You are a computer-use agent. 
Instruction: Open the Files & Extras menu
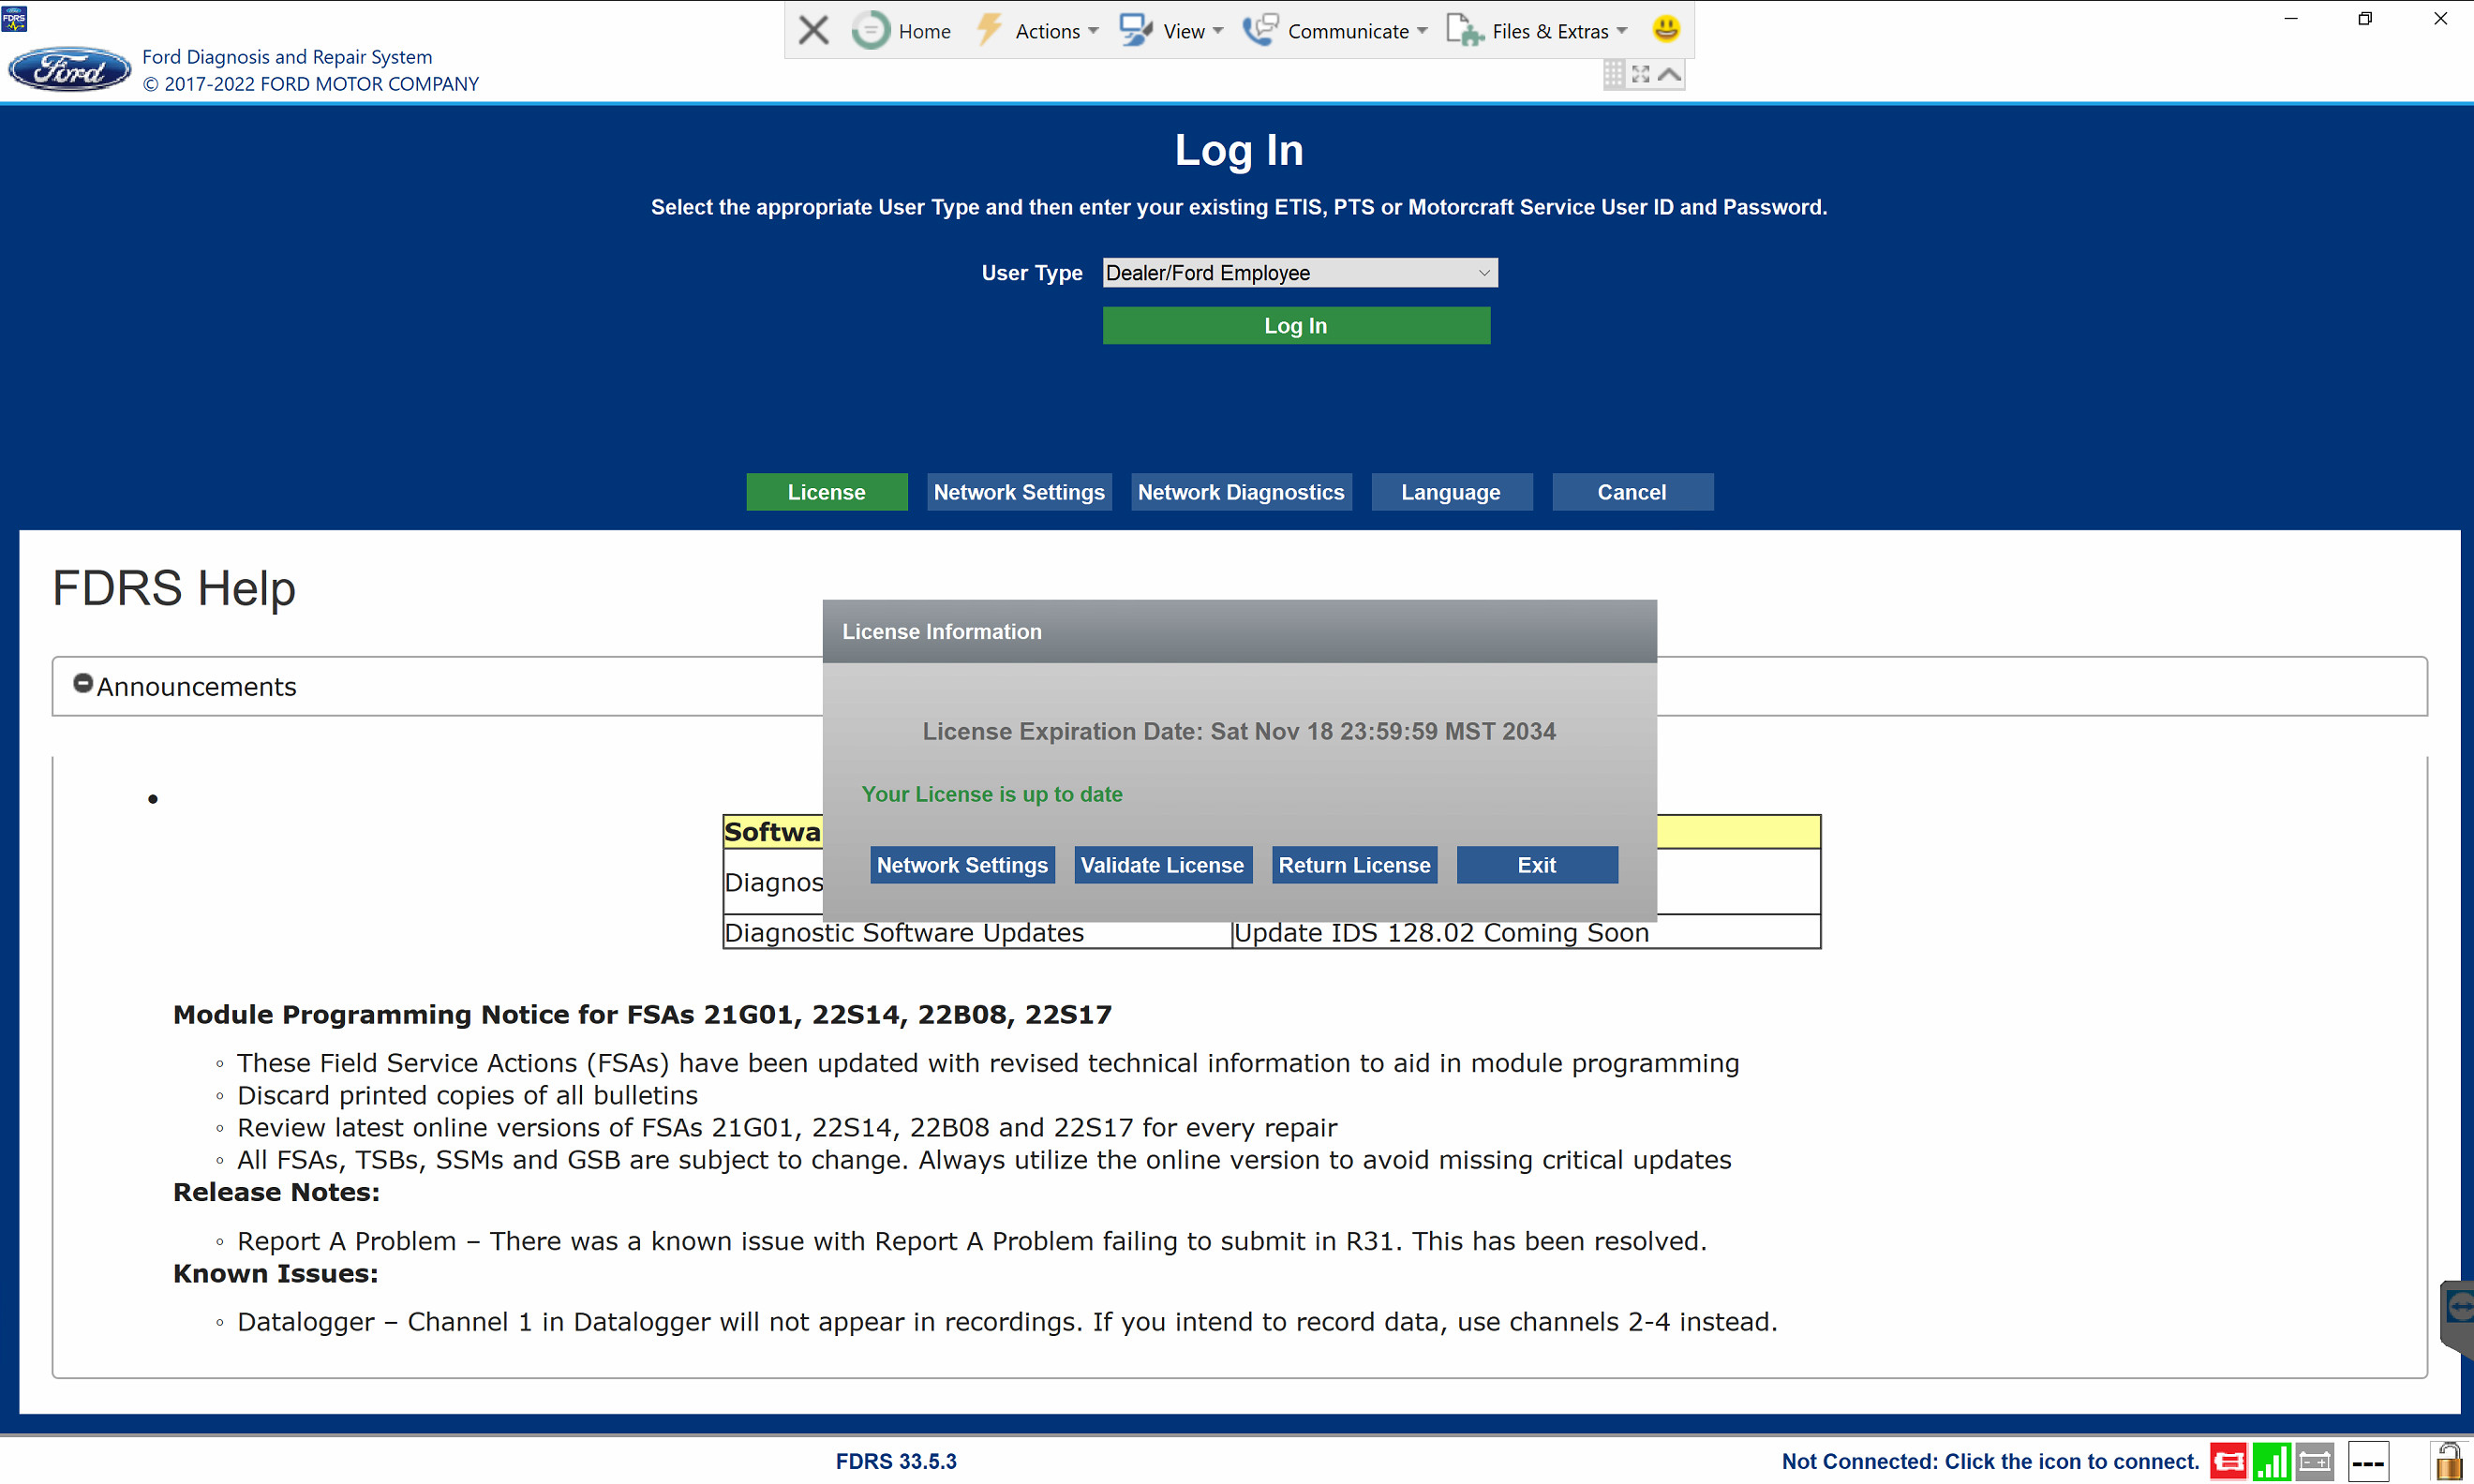pyautogui.click(x=1550, y=31)
